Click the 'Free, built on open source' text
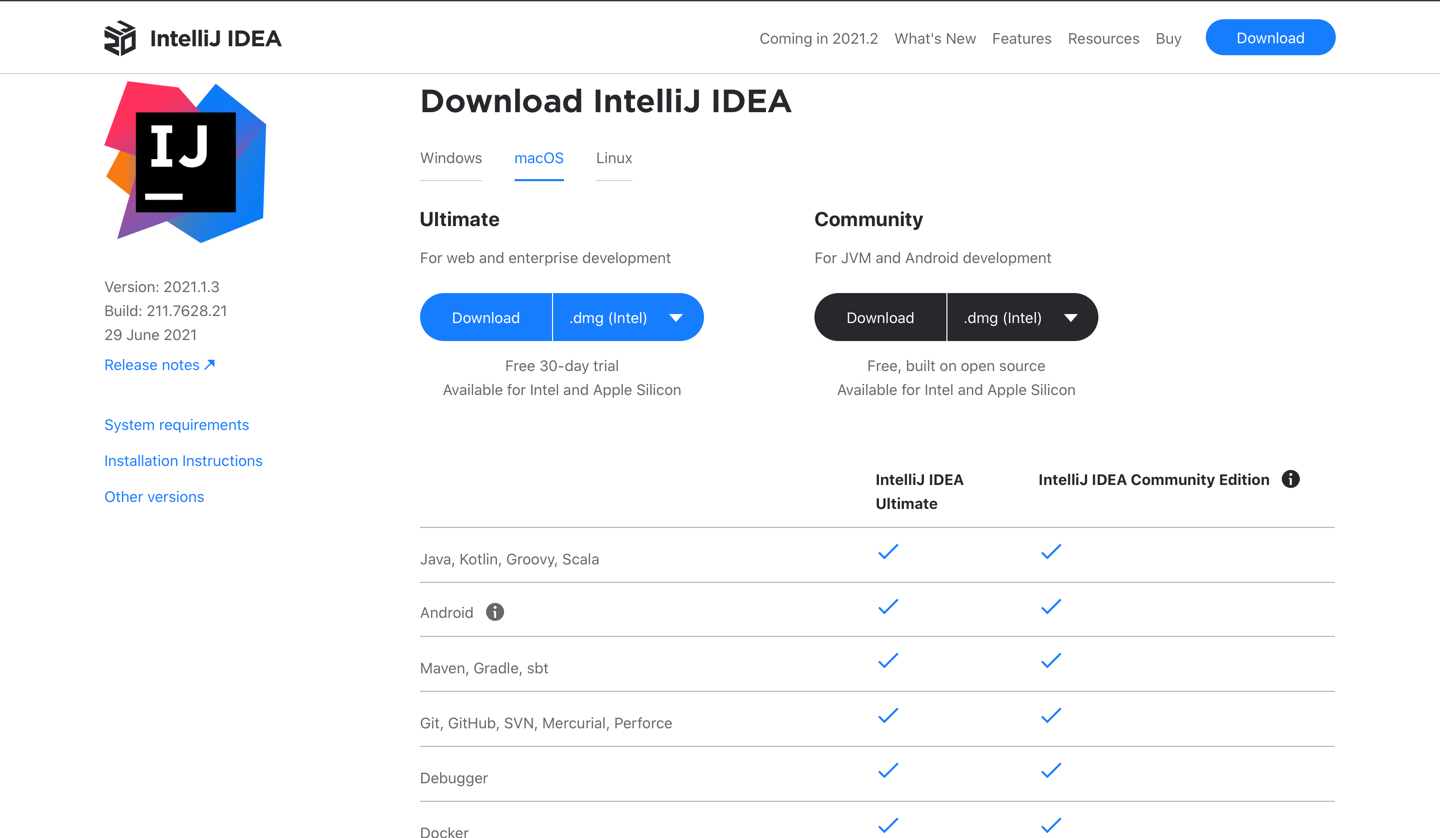 956,366
